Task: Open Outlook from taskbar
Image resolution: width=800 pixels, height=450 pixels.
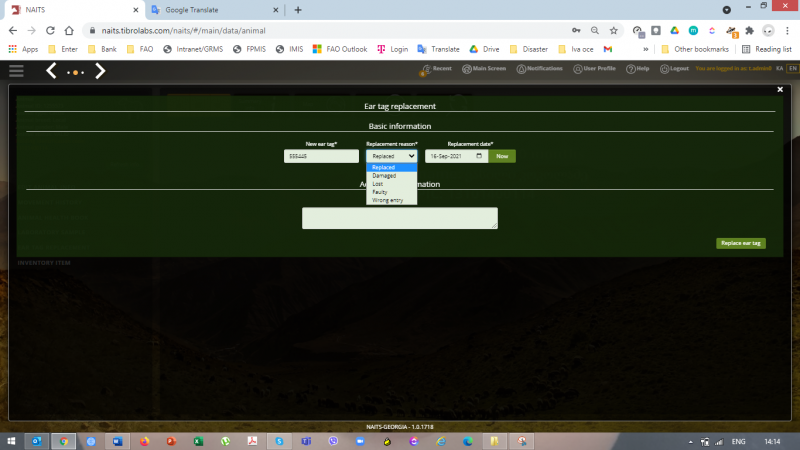Action: pyautogui.click(x=37, y=441)
